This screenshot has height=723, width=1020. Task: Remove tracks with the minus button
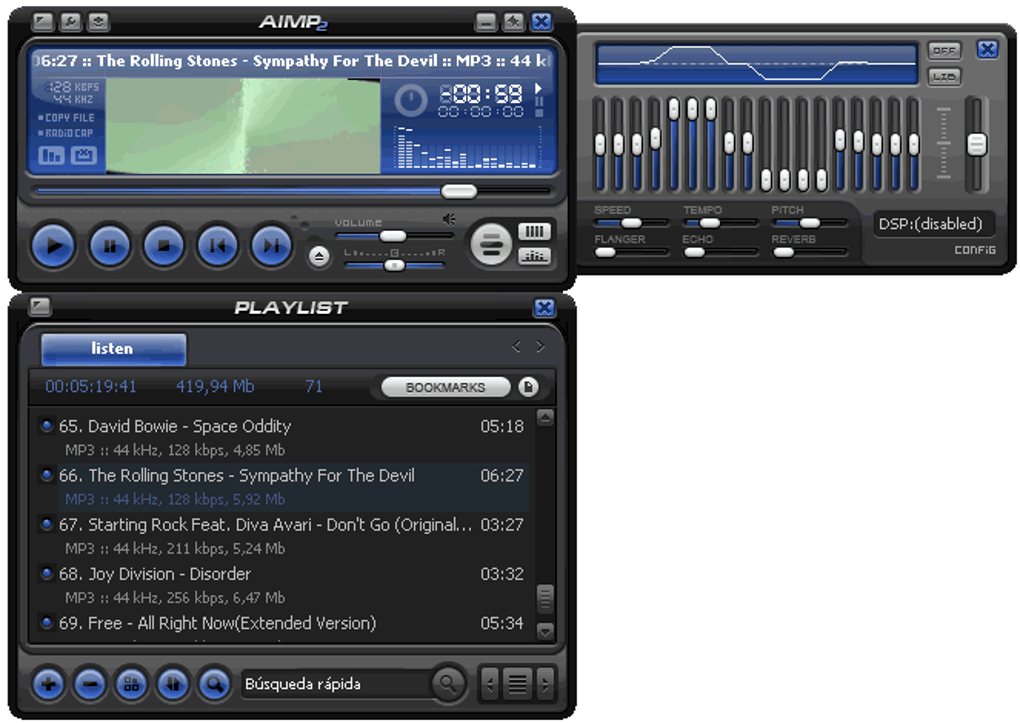point(90,685)
